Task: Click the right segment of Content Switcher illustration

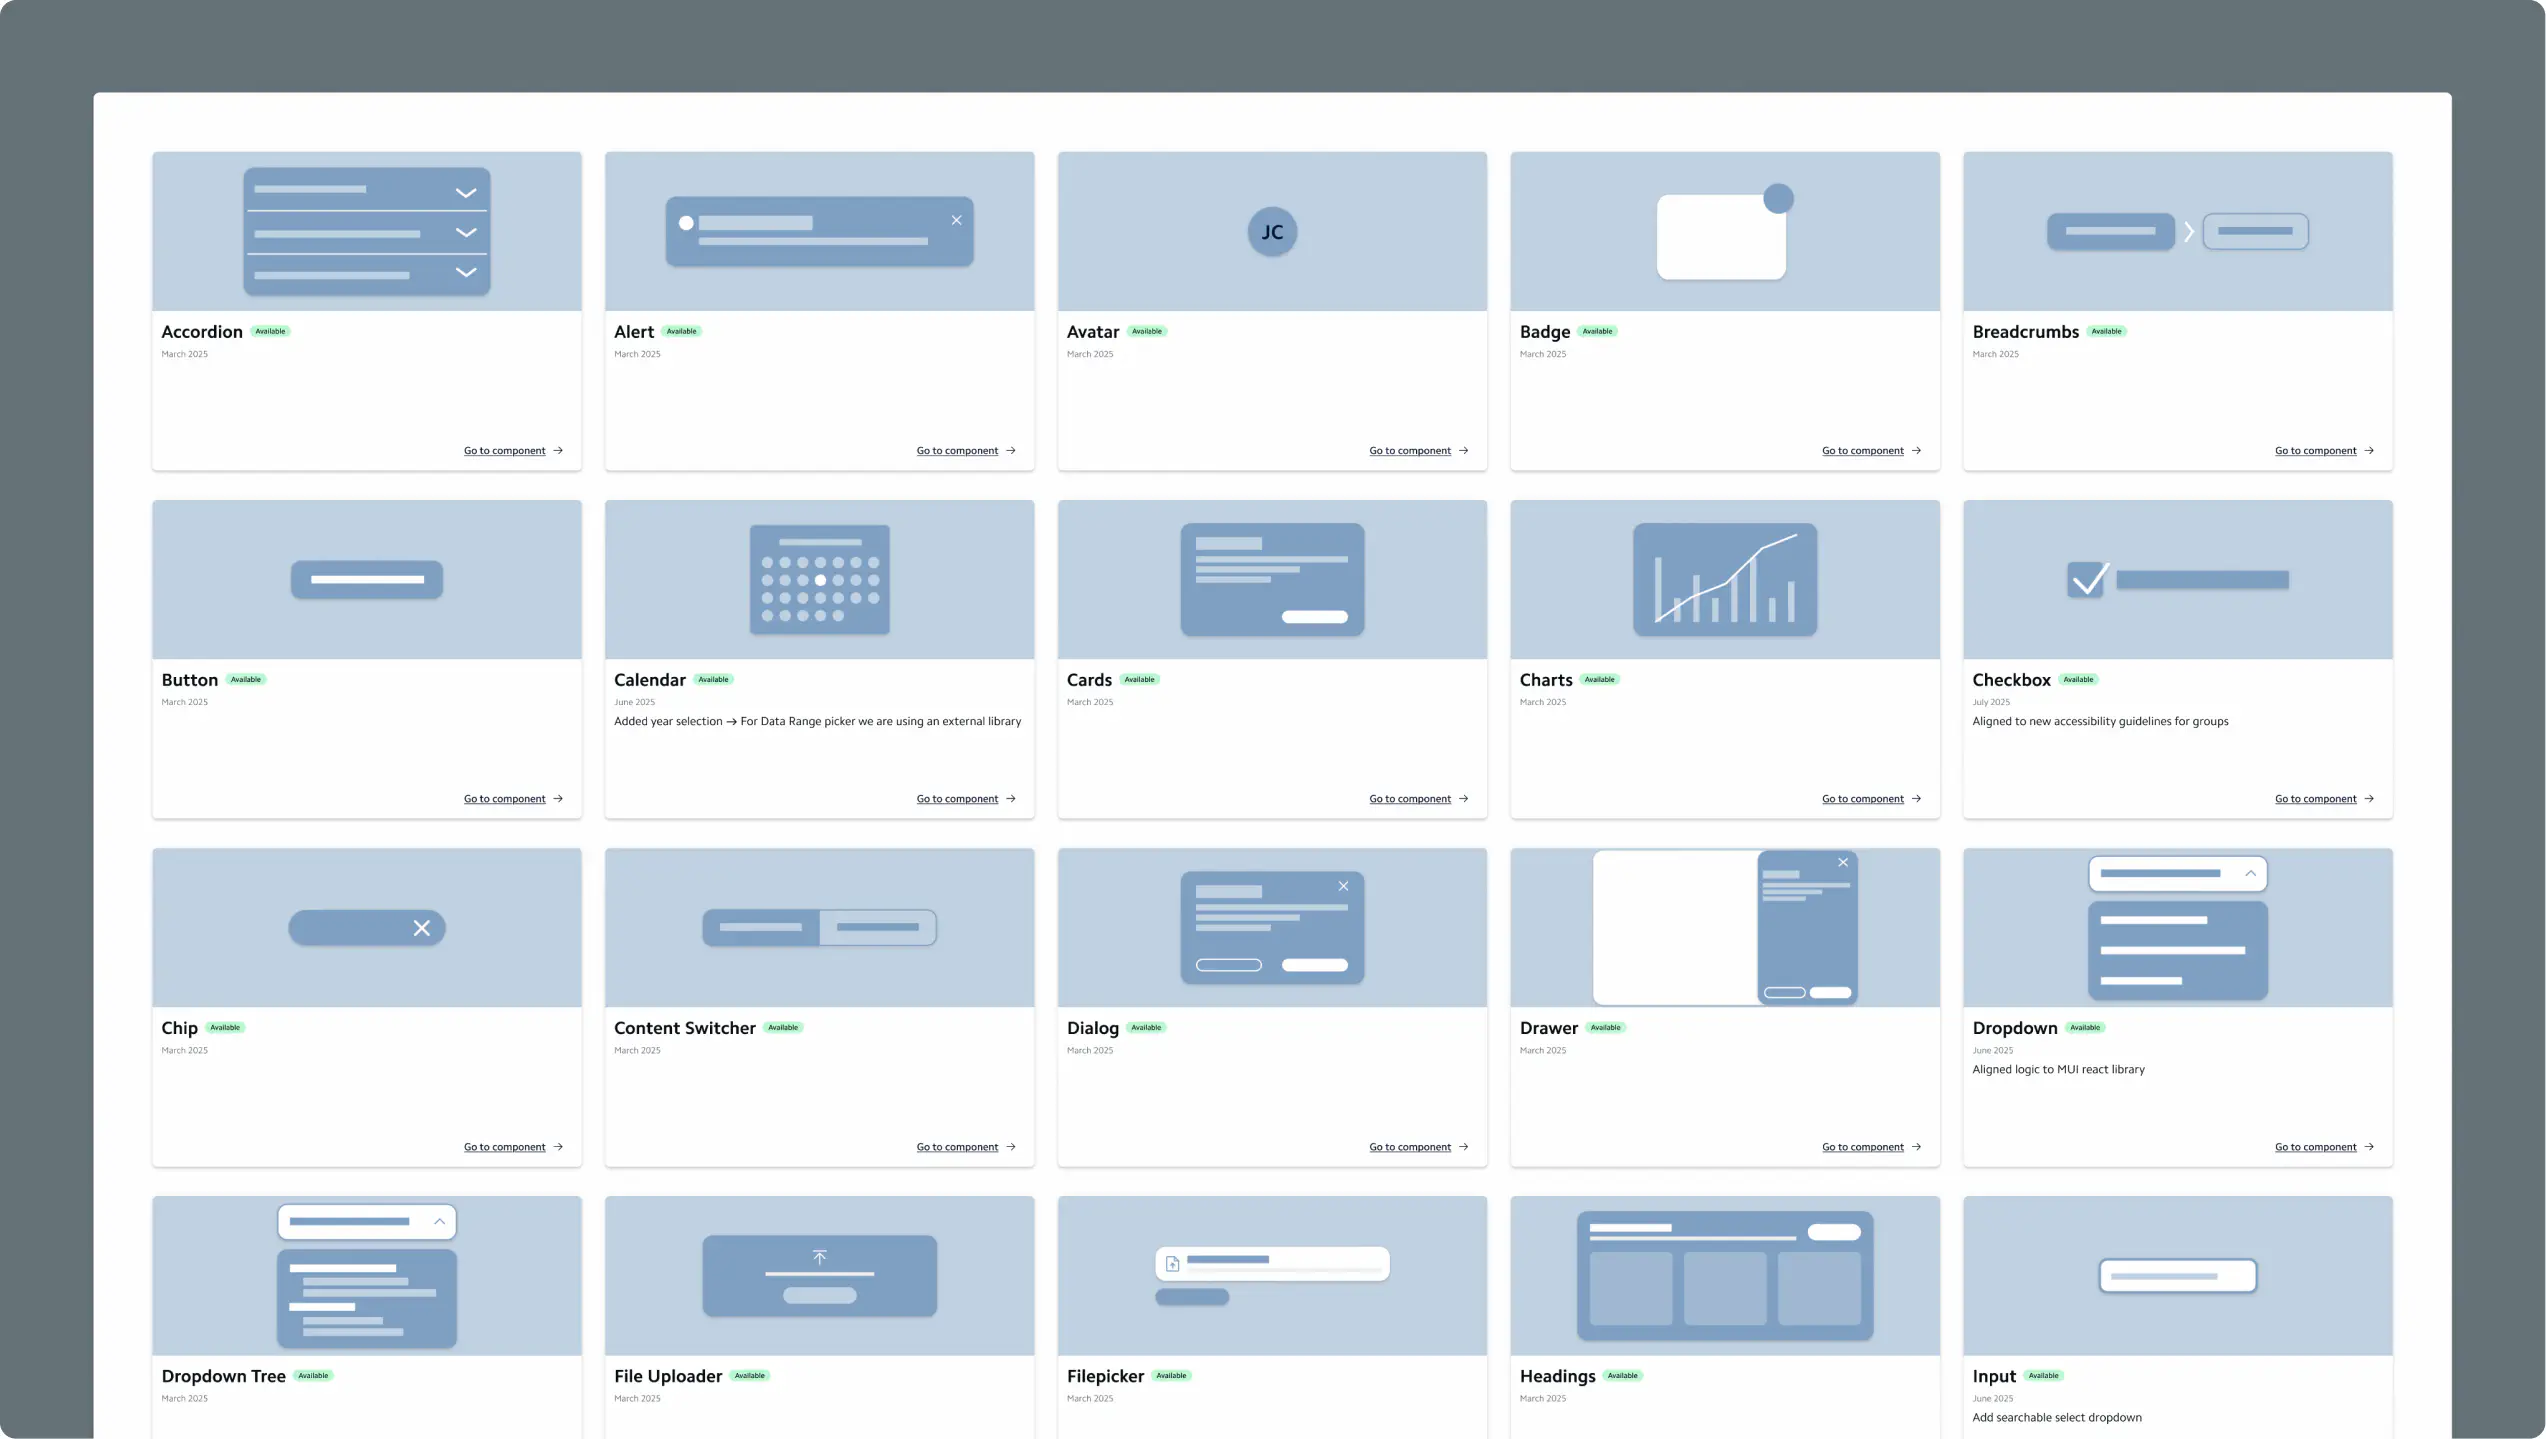Action: (877, 927)
